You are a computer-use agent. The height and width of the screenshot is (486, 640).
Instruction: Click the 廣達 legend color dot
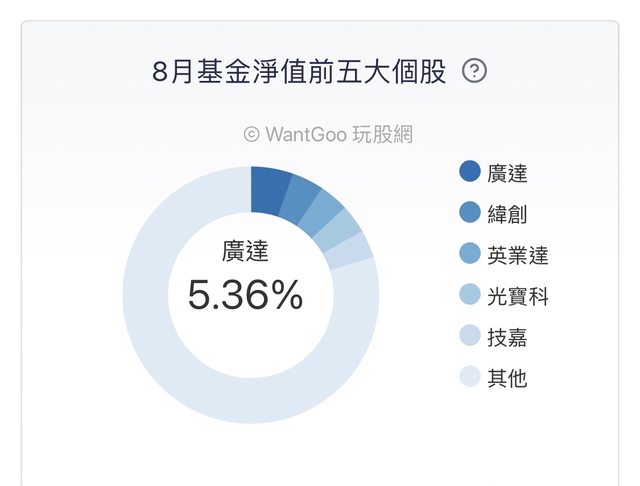pyautogui.click(x=470, y=172)
